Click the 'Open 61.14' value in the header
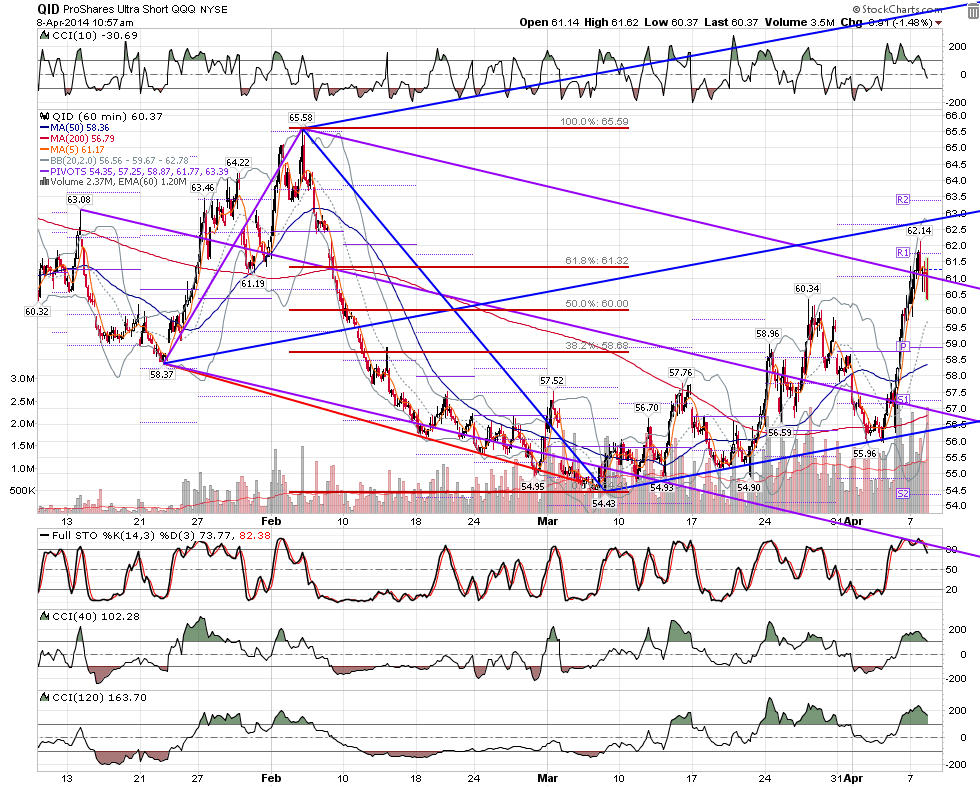This screenshot has height=787, width=980. [549, 23]
